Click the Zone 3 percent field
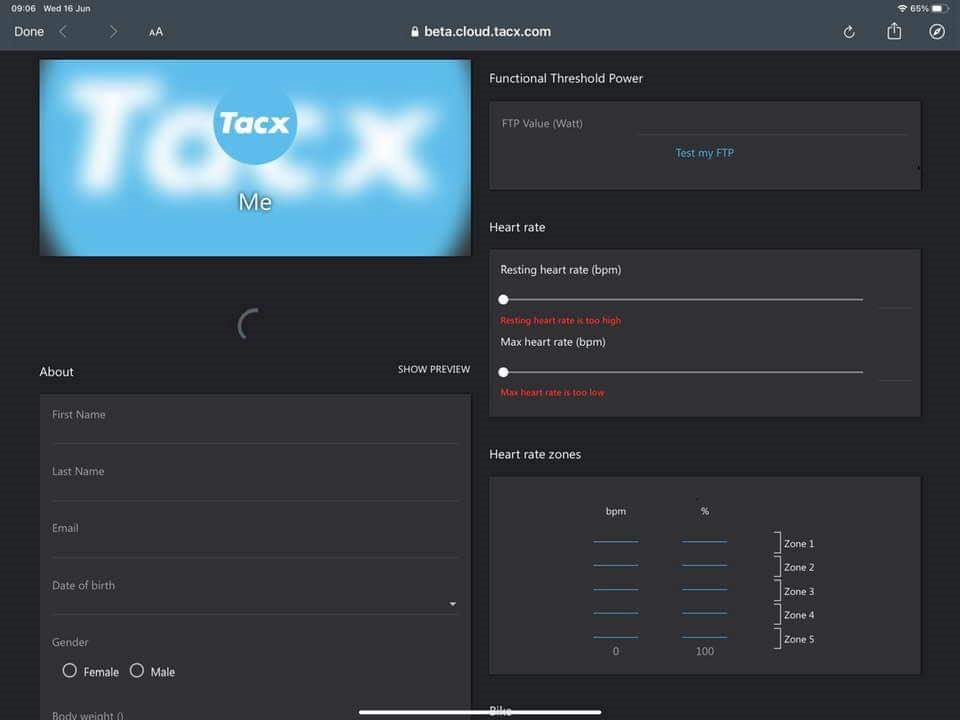 [x=704, y=582]
